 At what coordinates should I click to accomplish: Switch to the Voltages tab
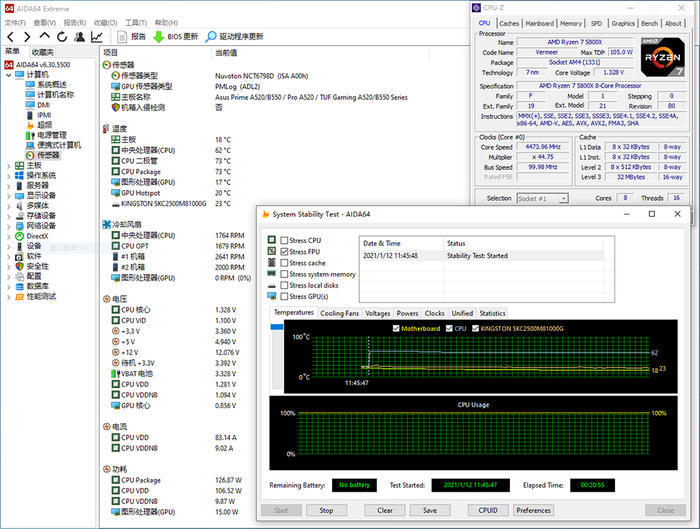378,313
